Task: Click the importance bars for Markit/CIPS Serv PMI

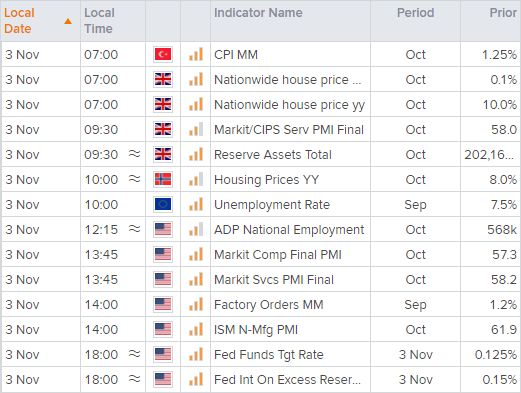Action: click(x=196, y=129)
